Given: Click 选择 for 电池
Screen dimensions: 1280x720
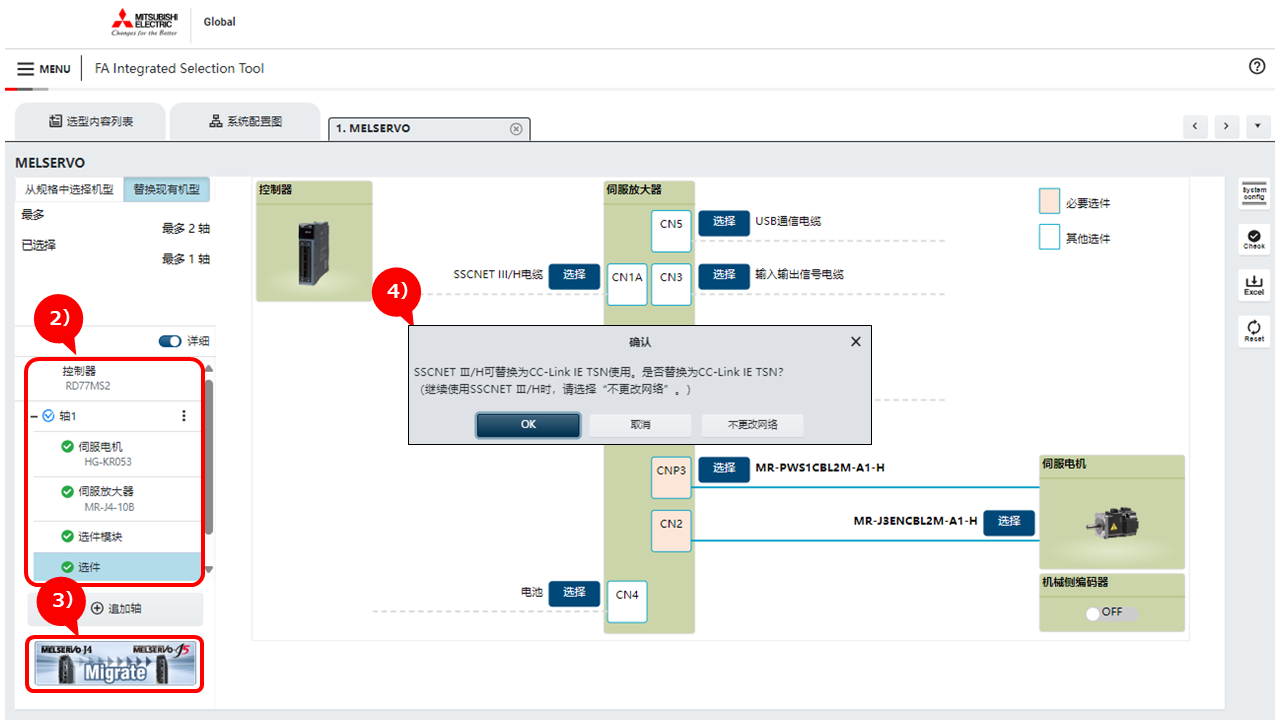Looking at the screenshot, I should [574, 593].
